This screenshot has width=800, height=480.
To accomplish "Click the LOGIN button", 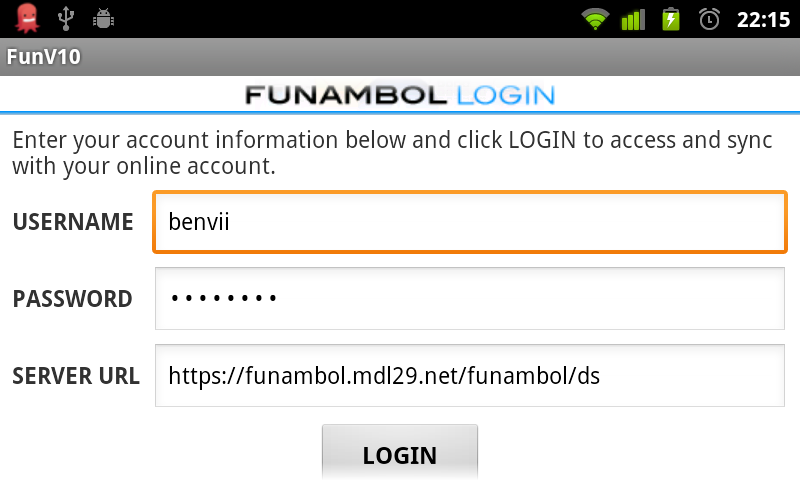I will point(400,452).
